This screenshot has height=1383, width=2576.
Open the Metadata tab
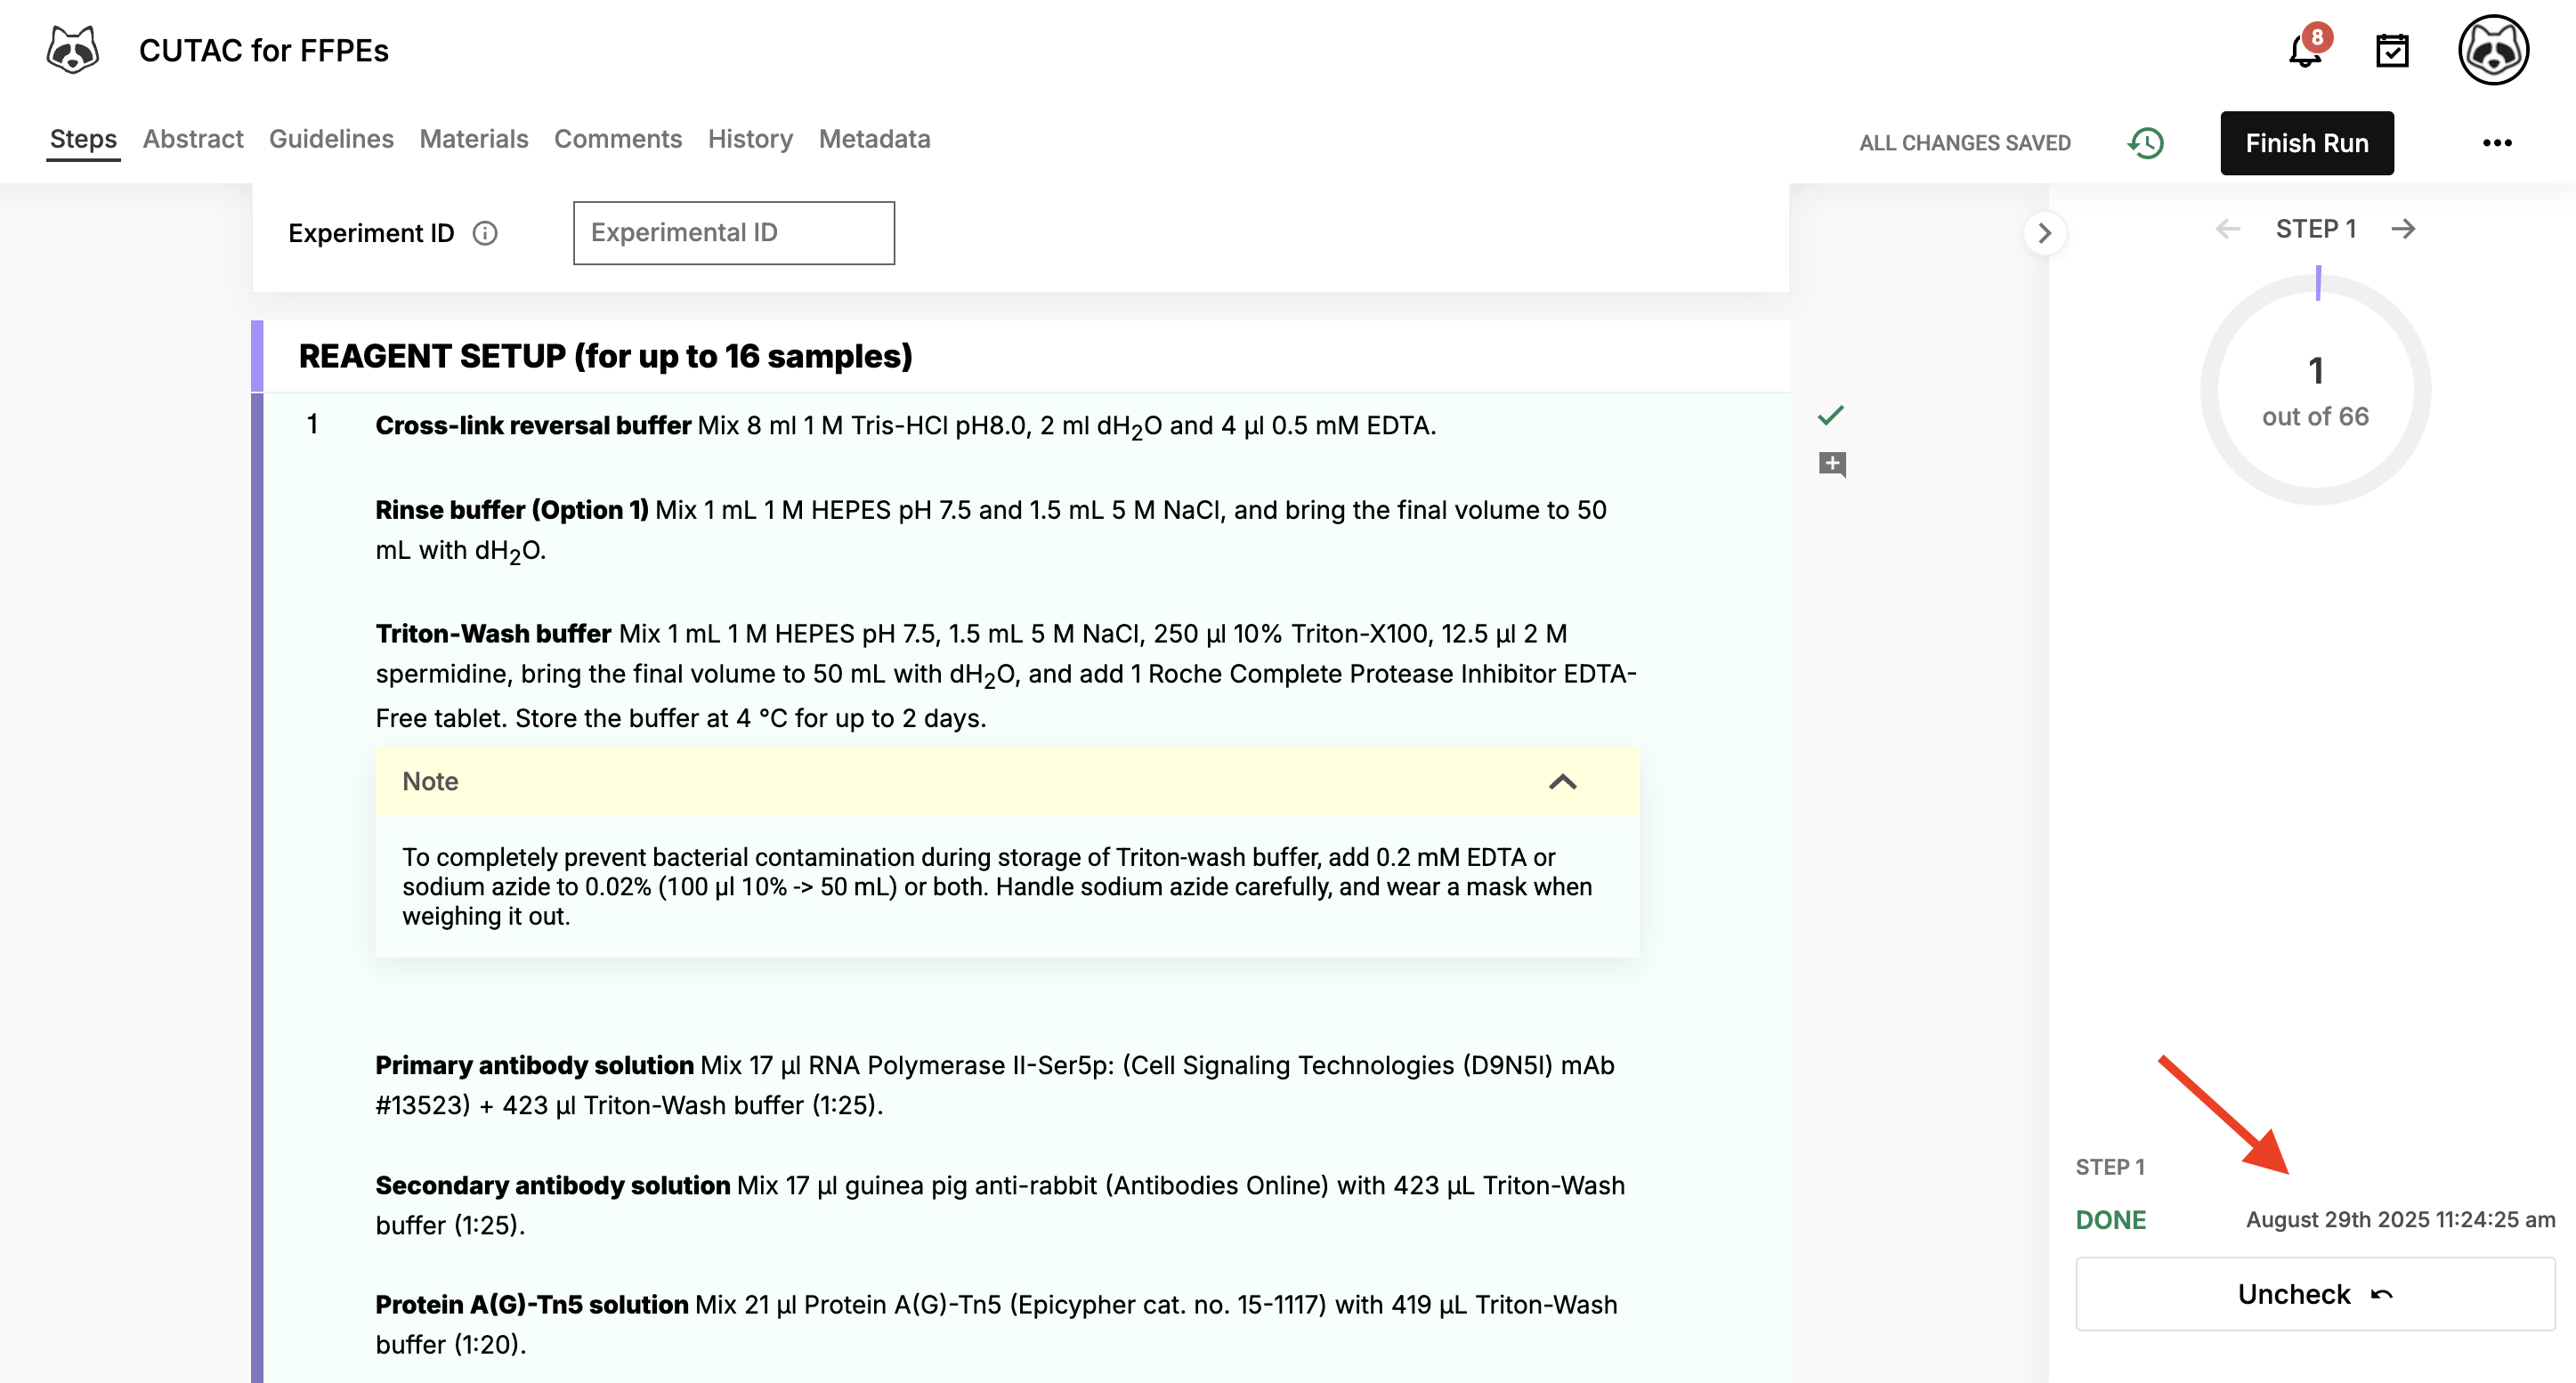874,139
